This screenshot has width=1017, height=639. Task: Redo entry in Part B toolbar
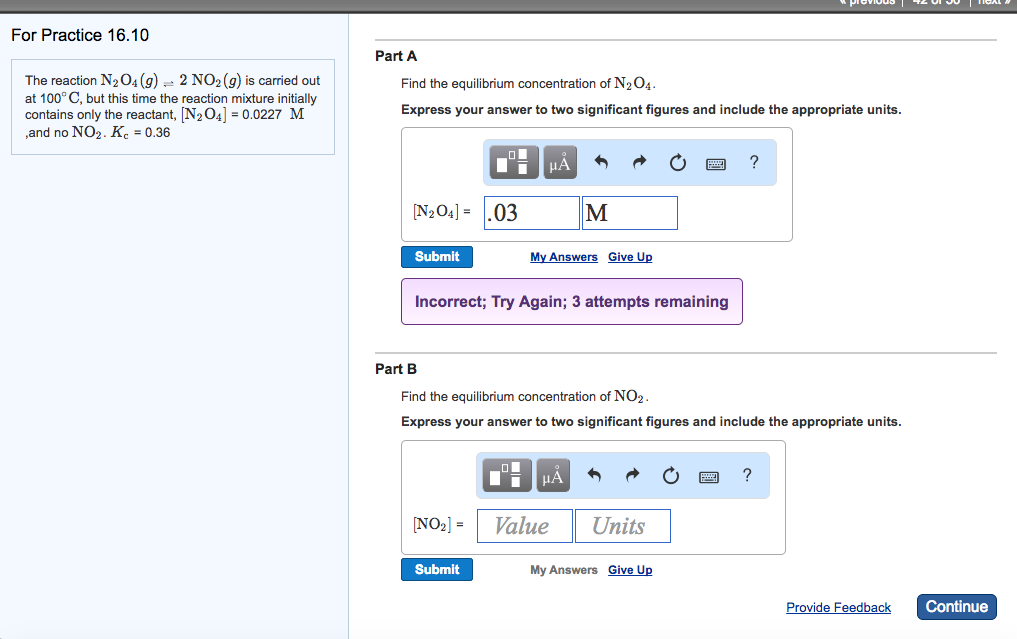[x=632, y=476]
